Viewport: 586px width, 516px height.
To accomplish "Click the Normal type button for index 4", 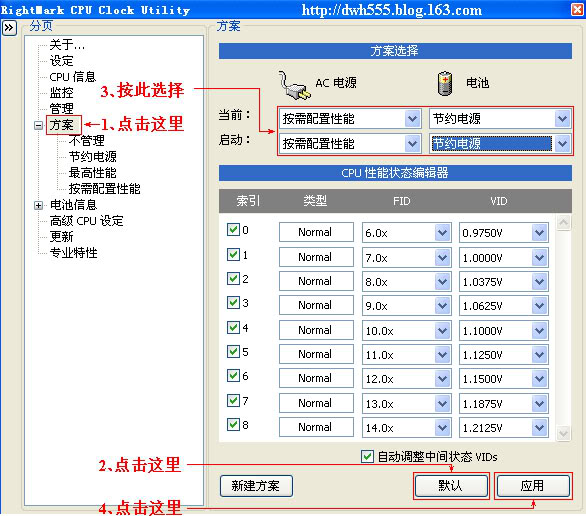I will click(316, 330).
